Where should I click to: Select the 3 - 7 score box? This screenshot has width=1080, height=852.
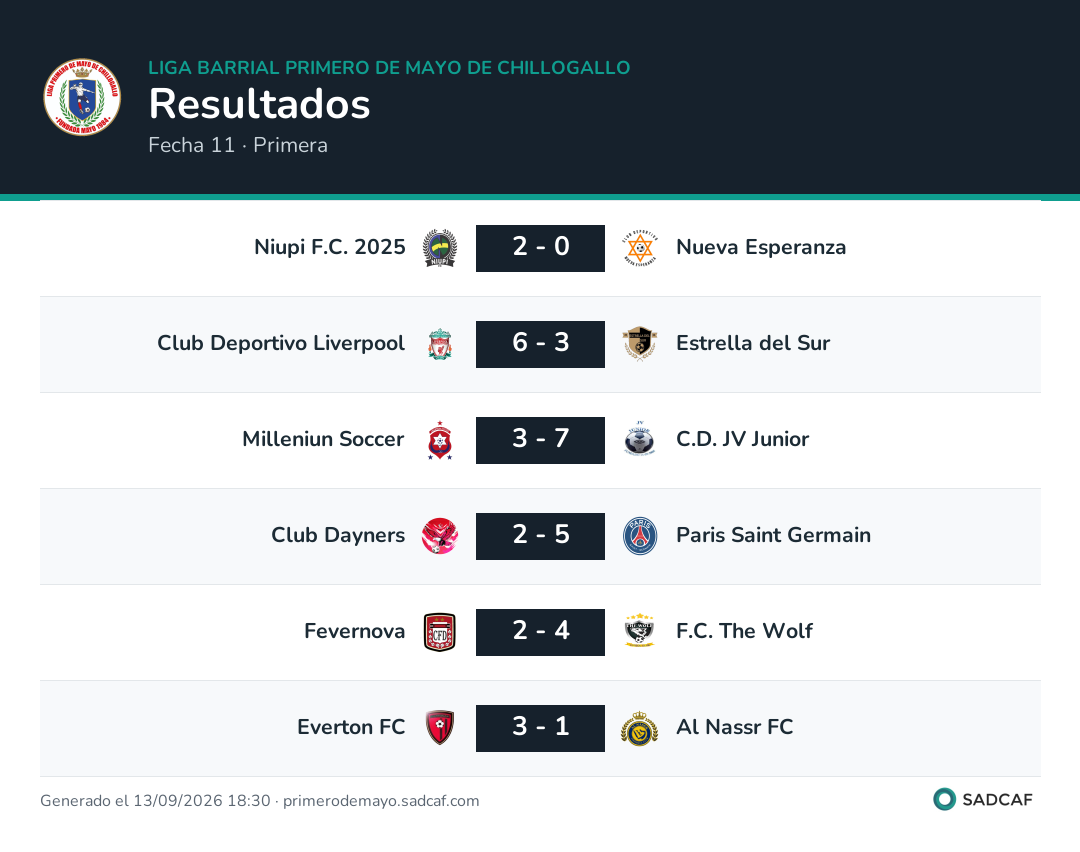click(x=540, y=440)
